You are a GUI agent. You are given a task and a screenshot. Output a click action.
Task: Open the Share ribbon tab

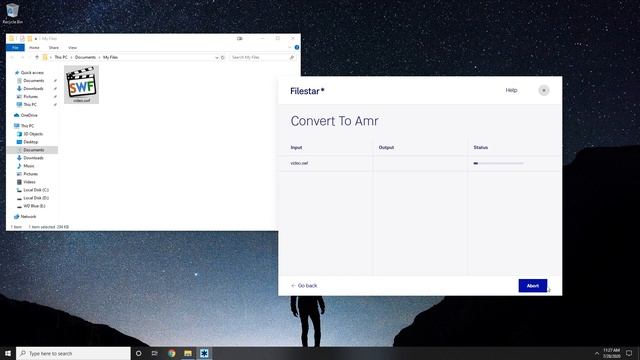[x=54, y=48]
